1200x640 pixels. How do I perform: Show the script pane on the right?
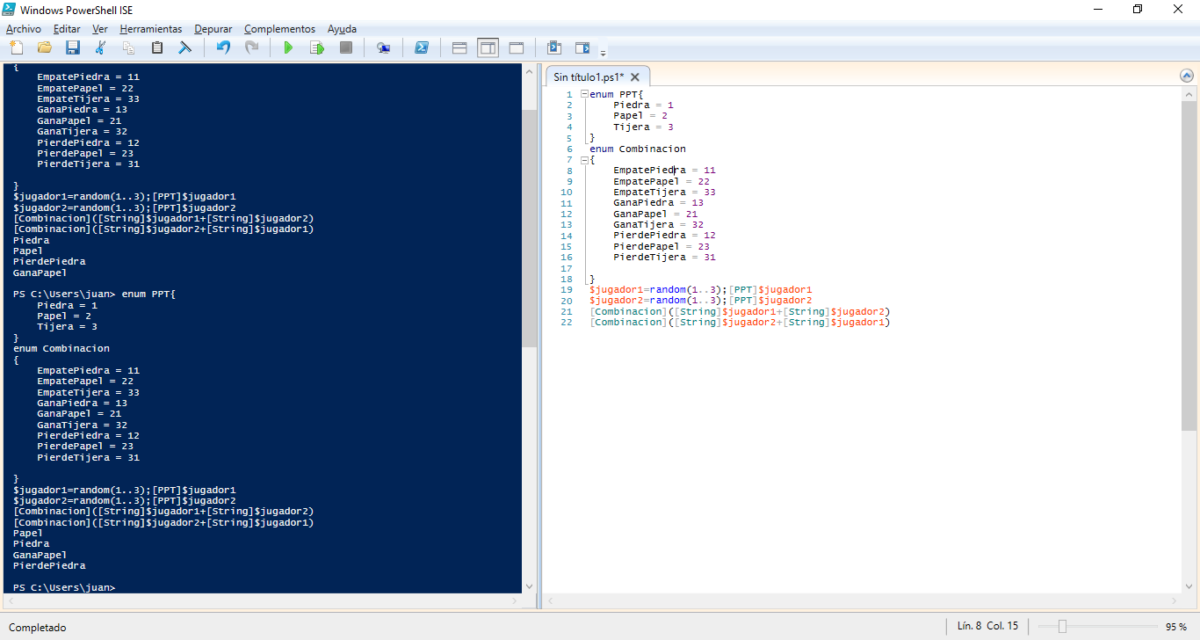[487, 47]
